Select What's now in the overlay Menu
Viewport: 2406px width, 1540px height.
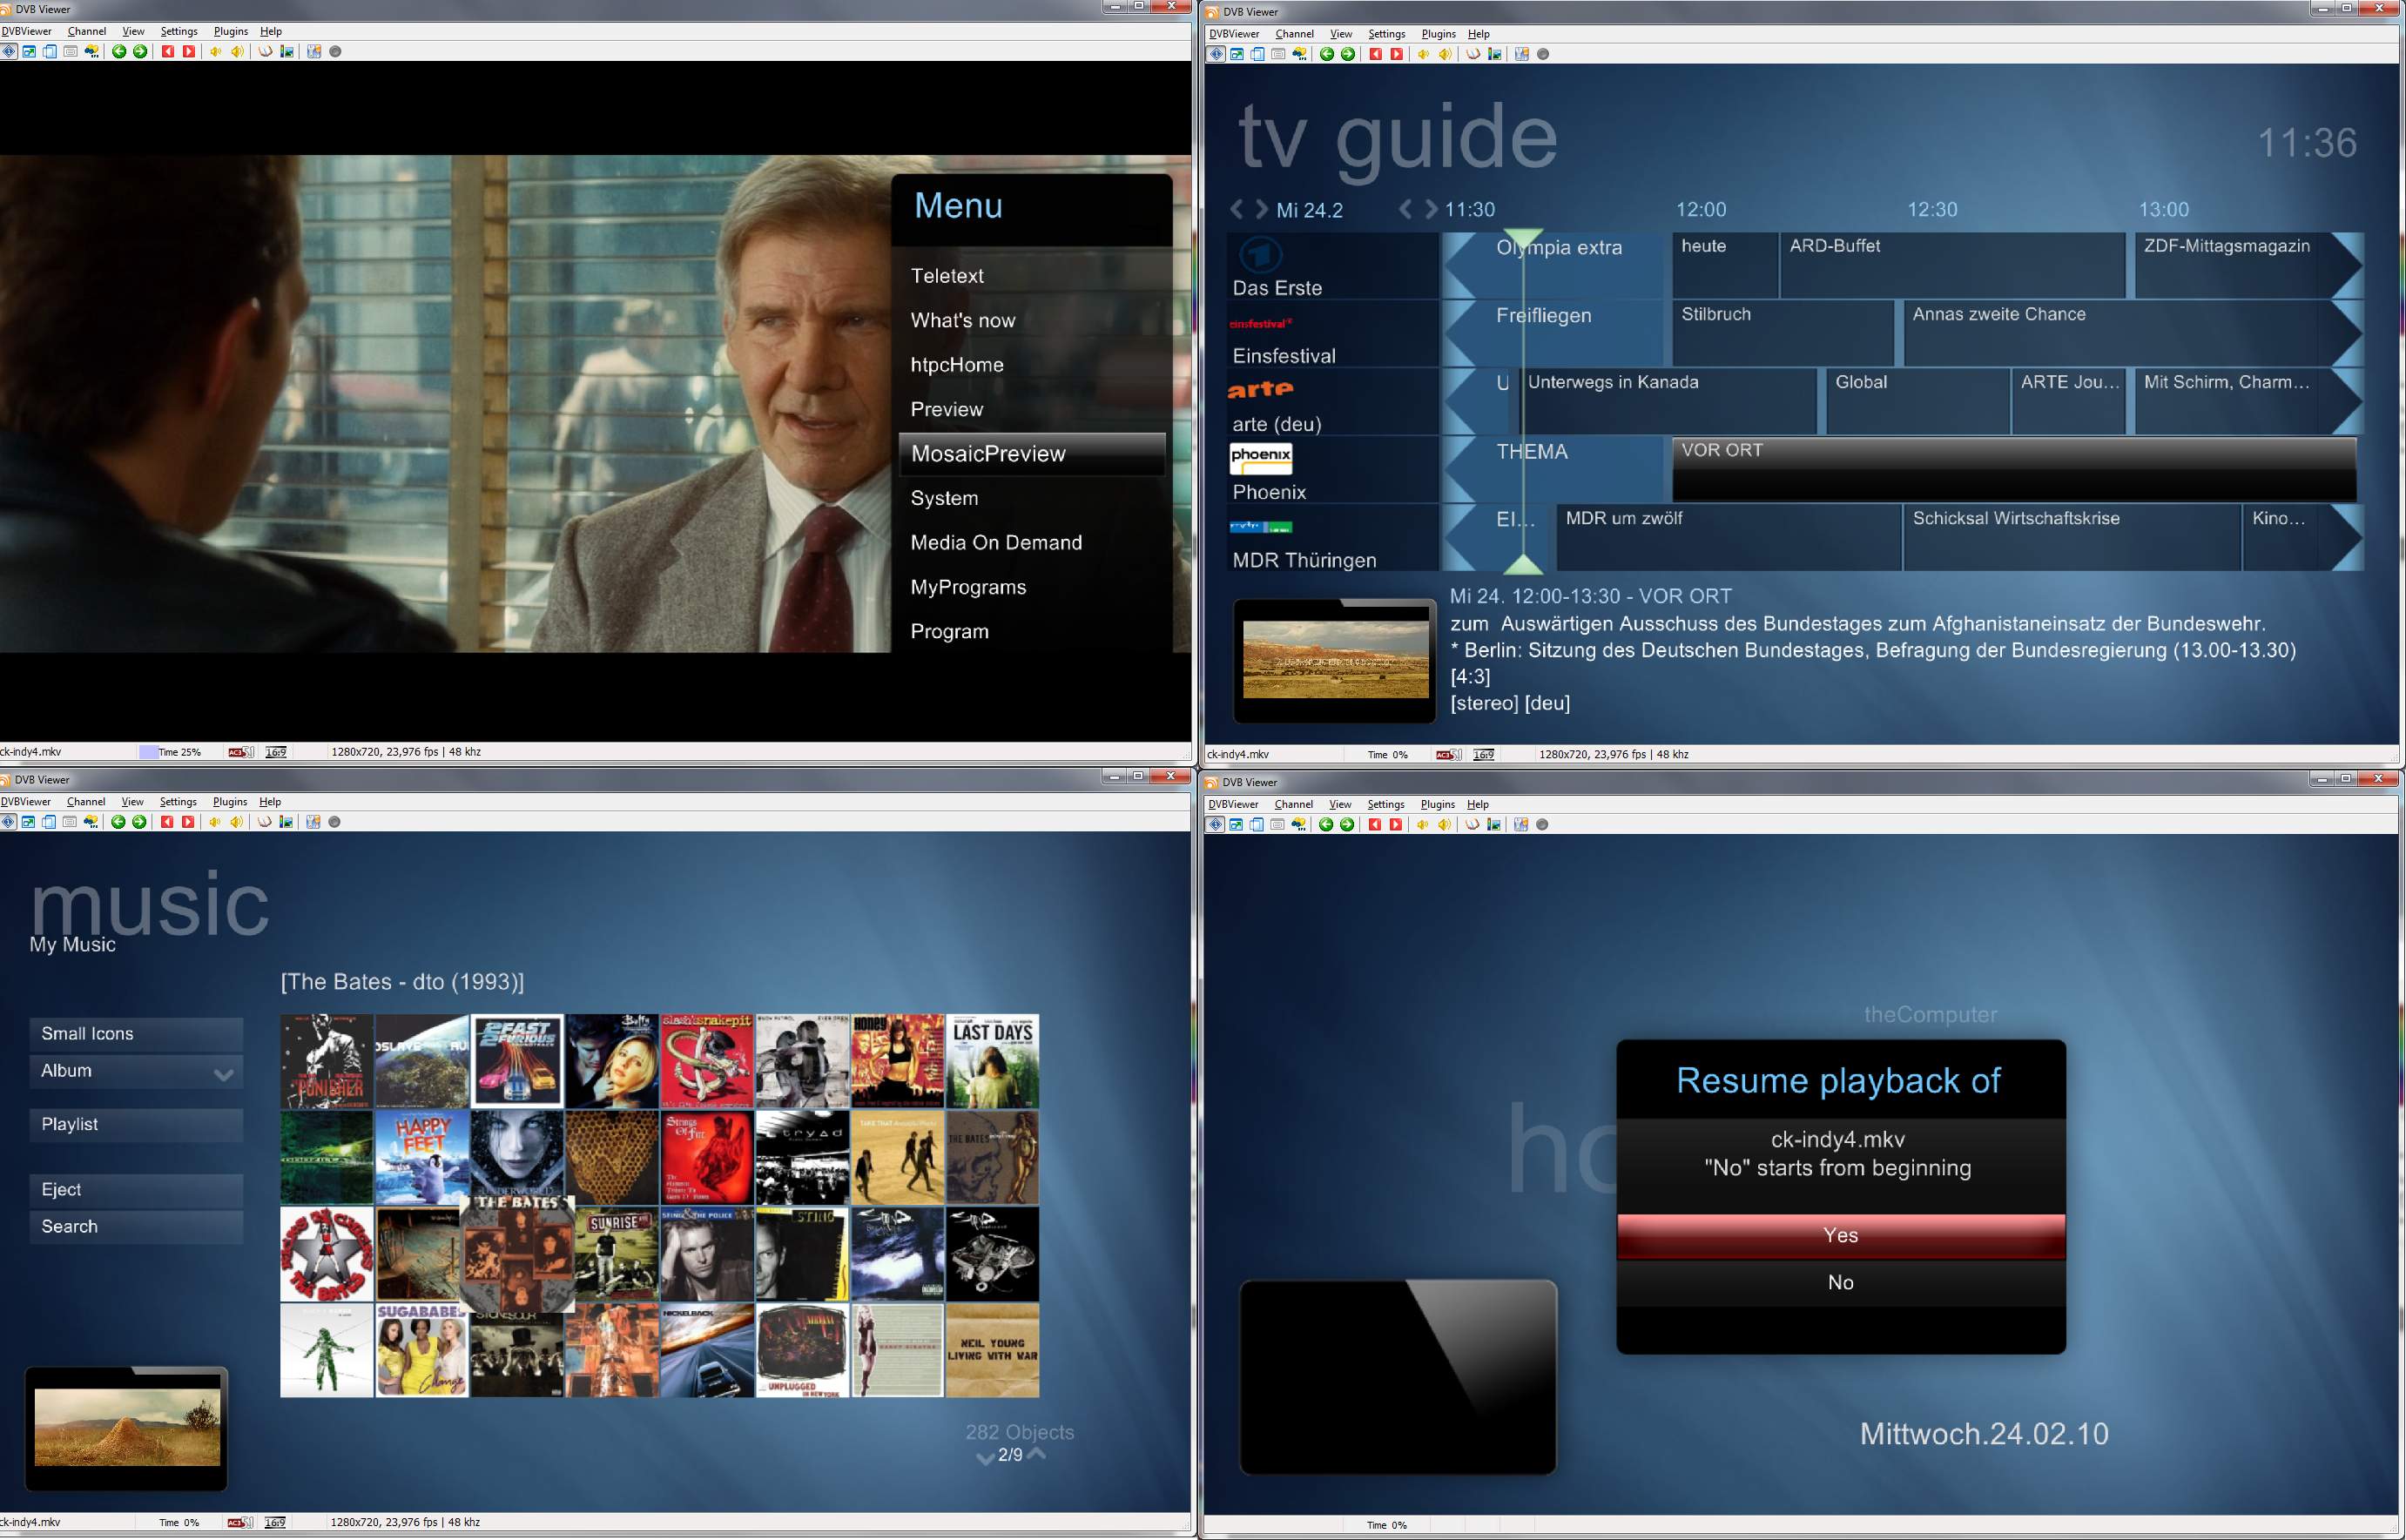(1032, 320)
